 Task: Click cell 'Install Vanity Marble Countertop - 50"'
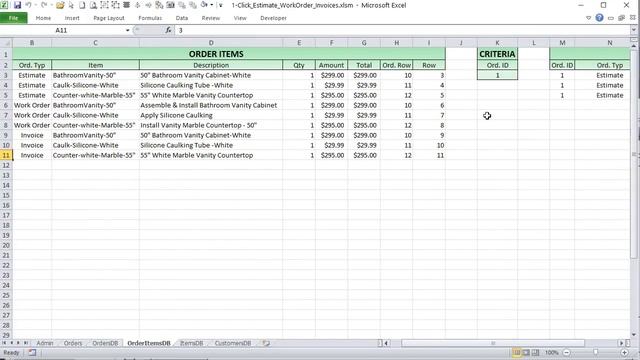coord(211,125)
